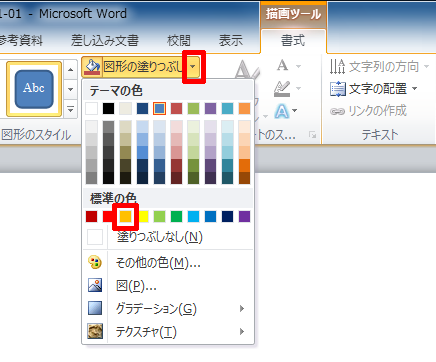Choose purple theme color swatch
Viewport: 436px width, 362px height.
click(211, 108)
